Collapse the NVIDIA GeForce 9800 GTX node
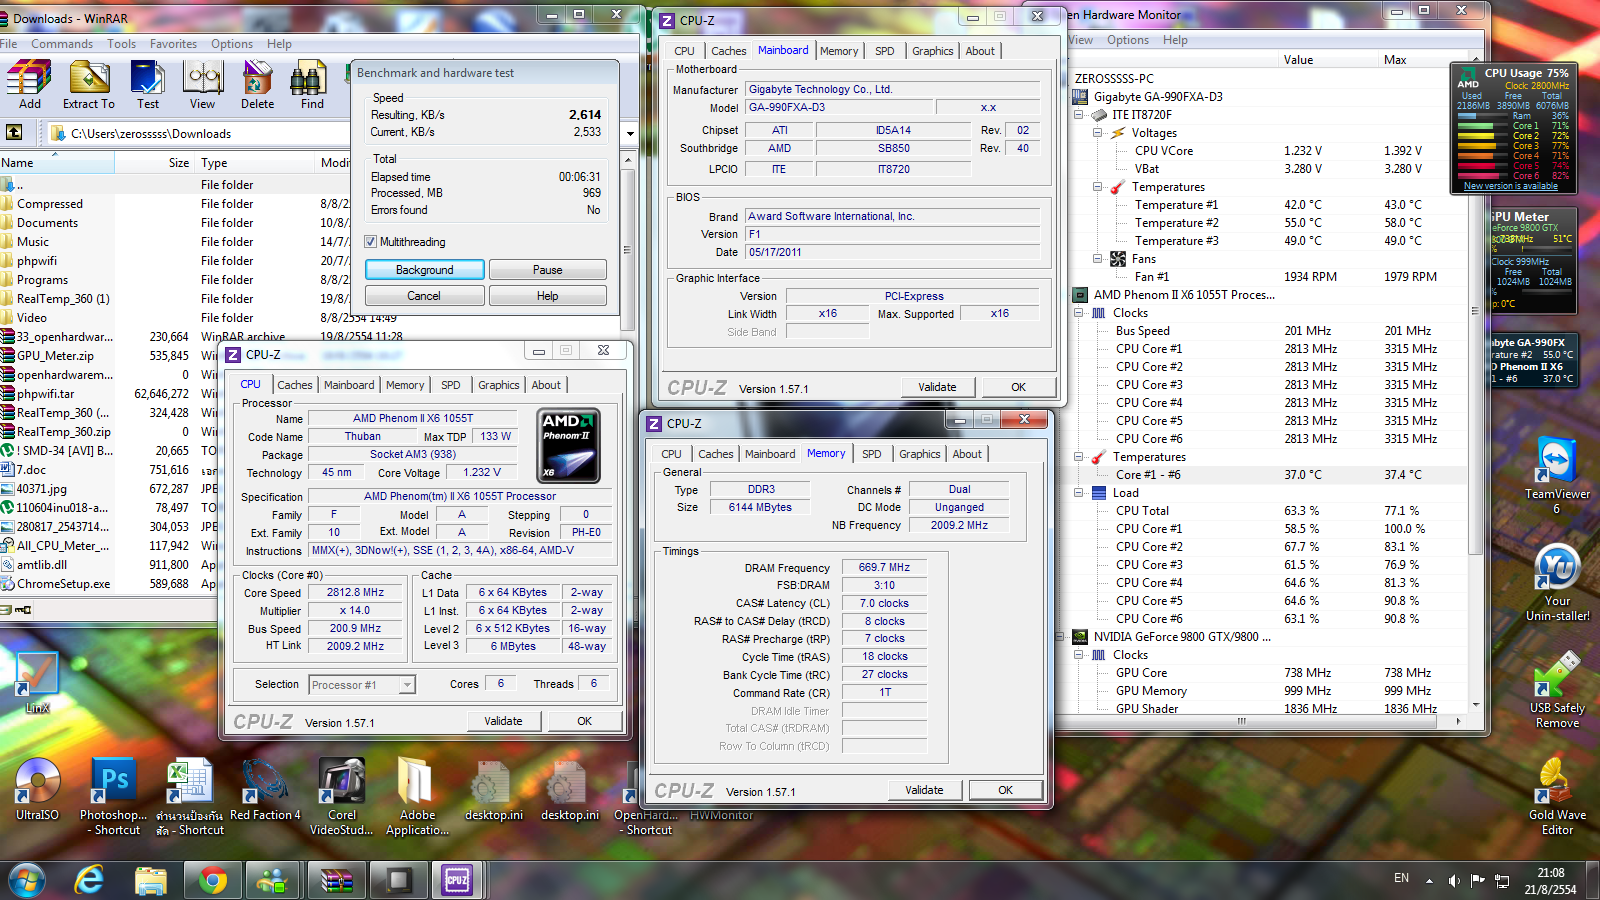The width and height of the screenshot is (1600, 900). click(1061, 637)
